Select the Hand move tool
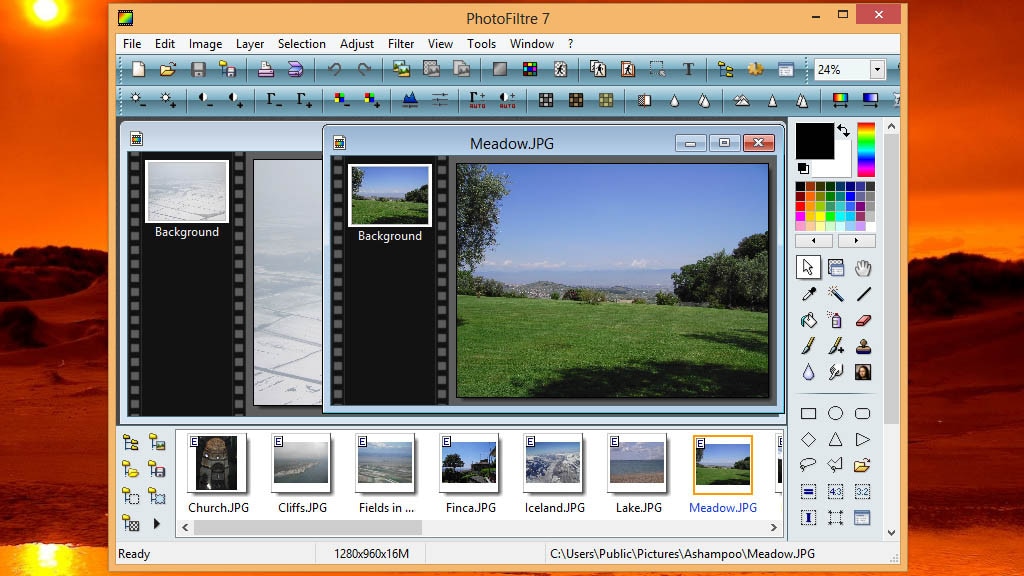Screen dimensions: 1024x576 coord(863,268)
